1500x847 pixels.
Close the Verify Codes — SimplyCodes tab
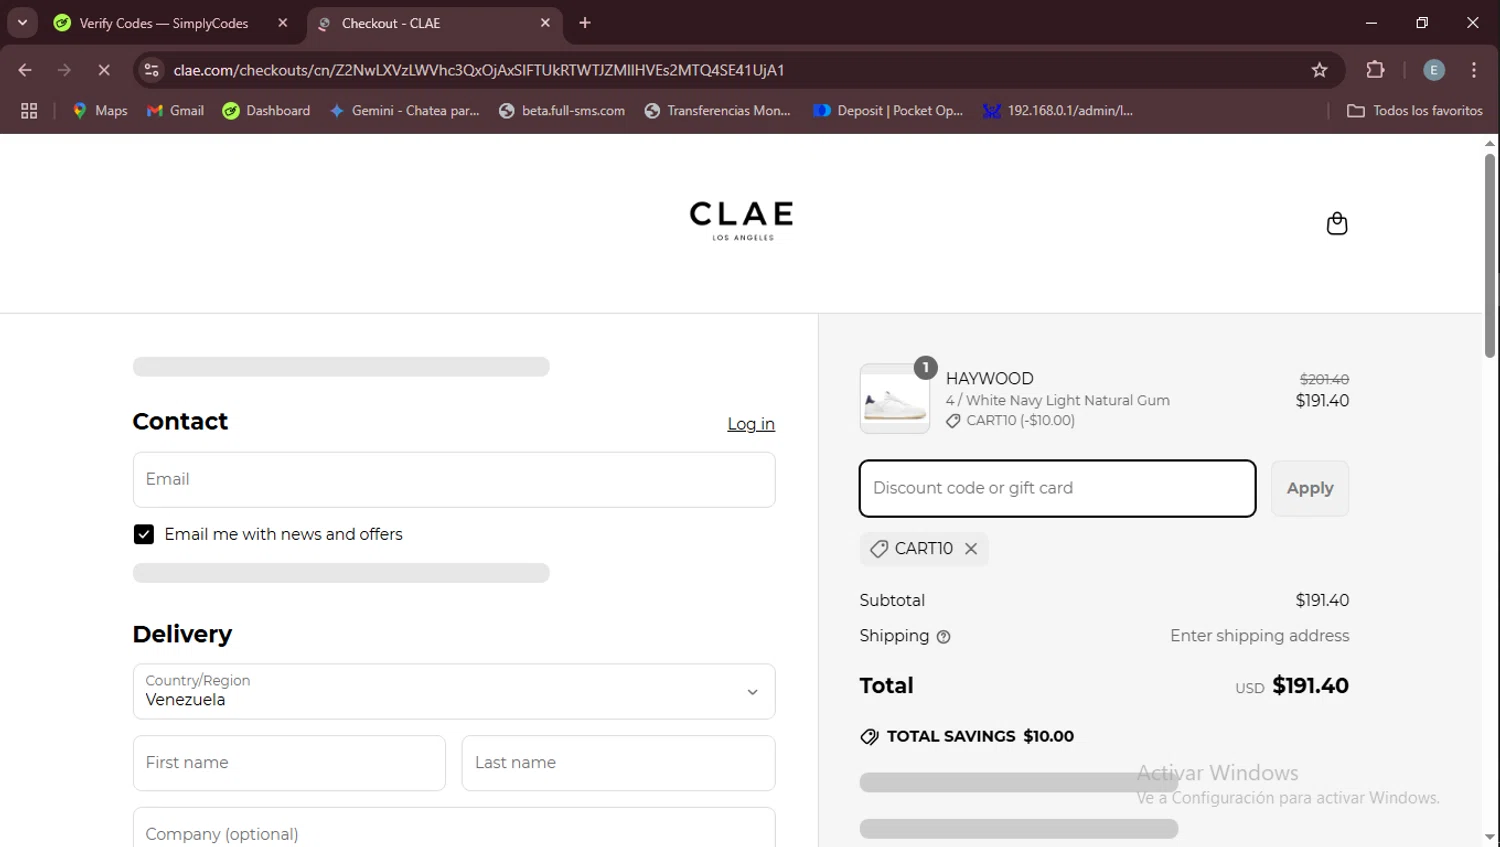[x=283, y=23]
